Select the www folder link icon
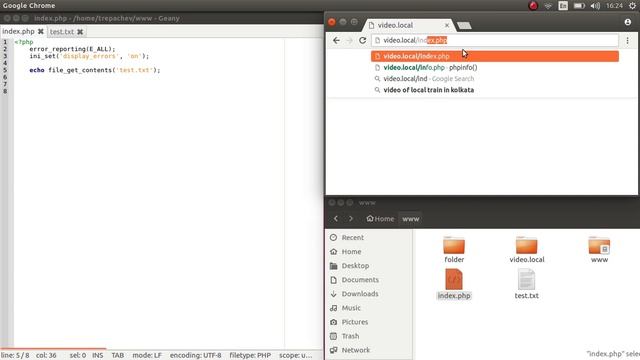Image resolution: width=640 pixels, height=360 pixels. click(x=599, y=245)
